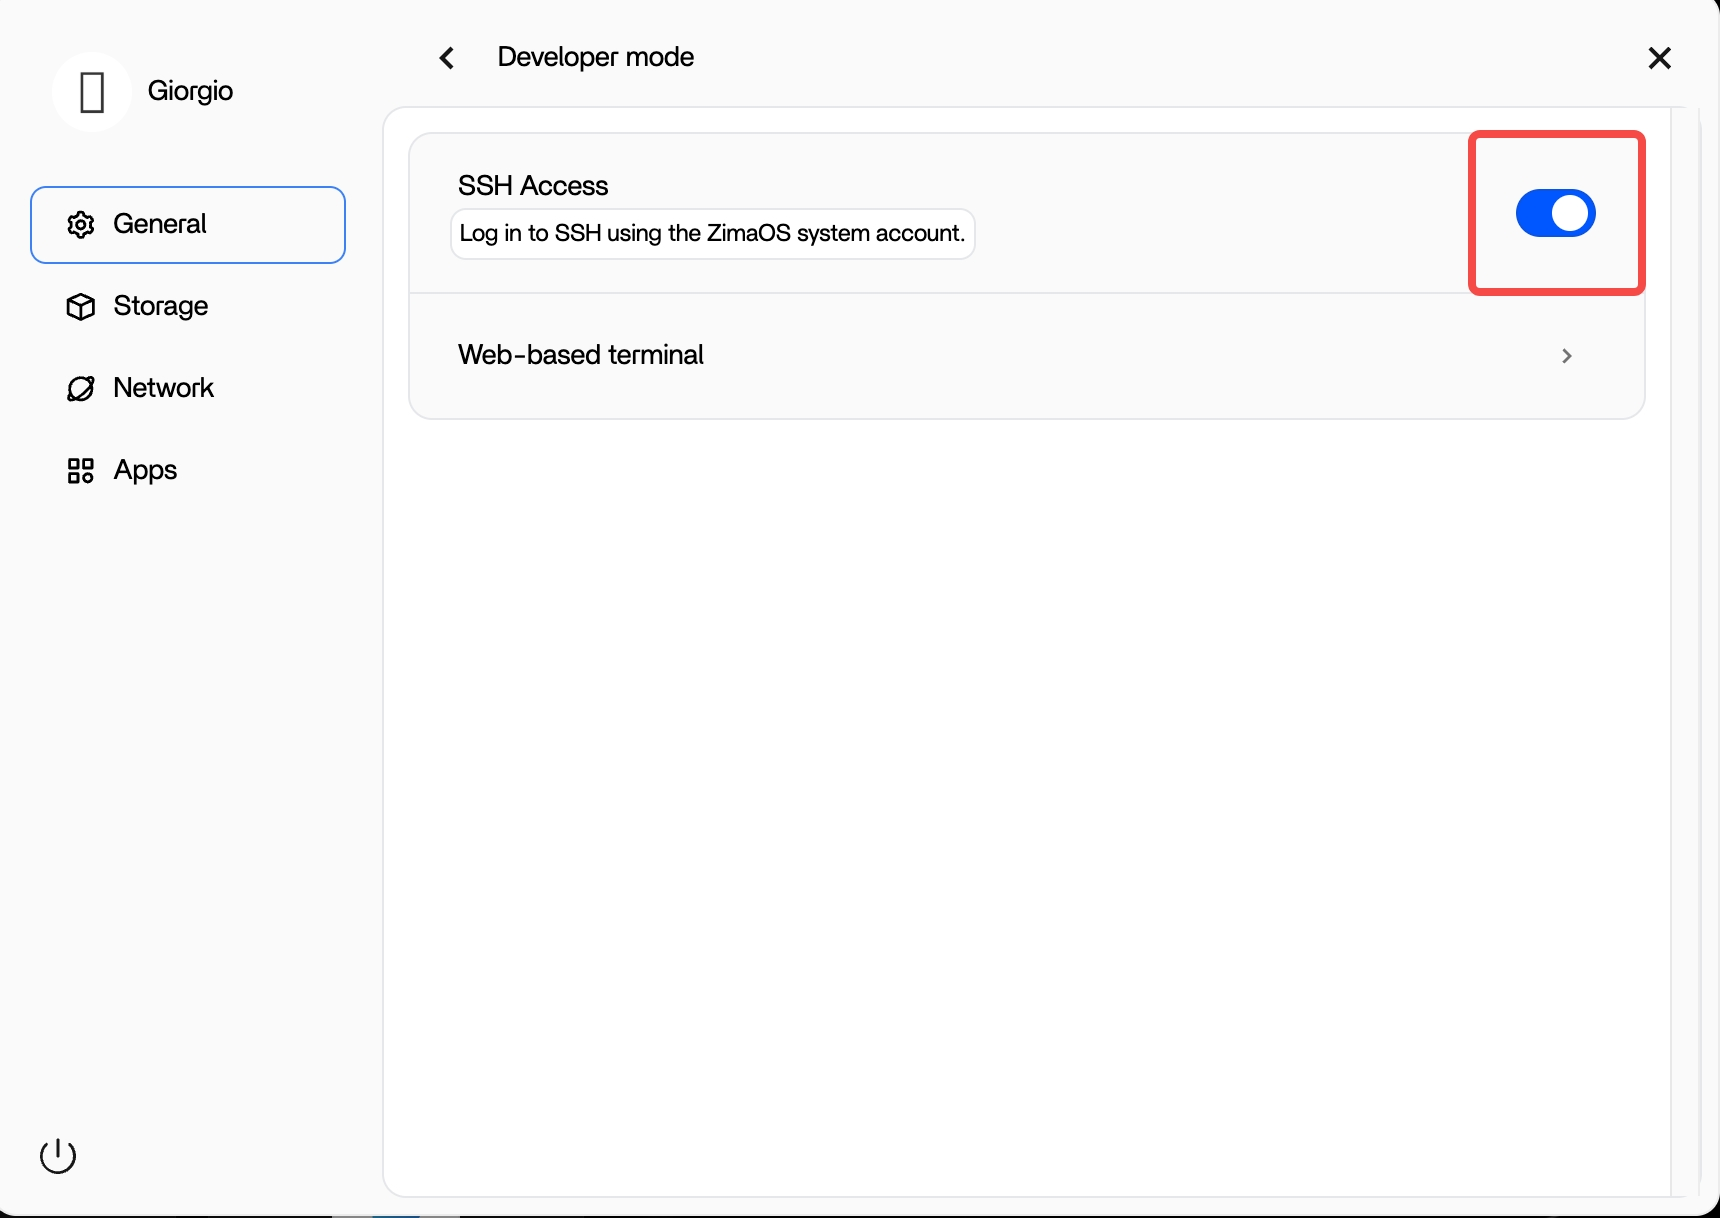Screen dimensions: 1720x1218
Task: Disable the SSH Access toggle
Action: click(1555, 213)
